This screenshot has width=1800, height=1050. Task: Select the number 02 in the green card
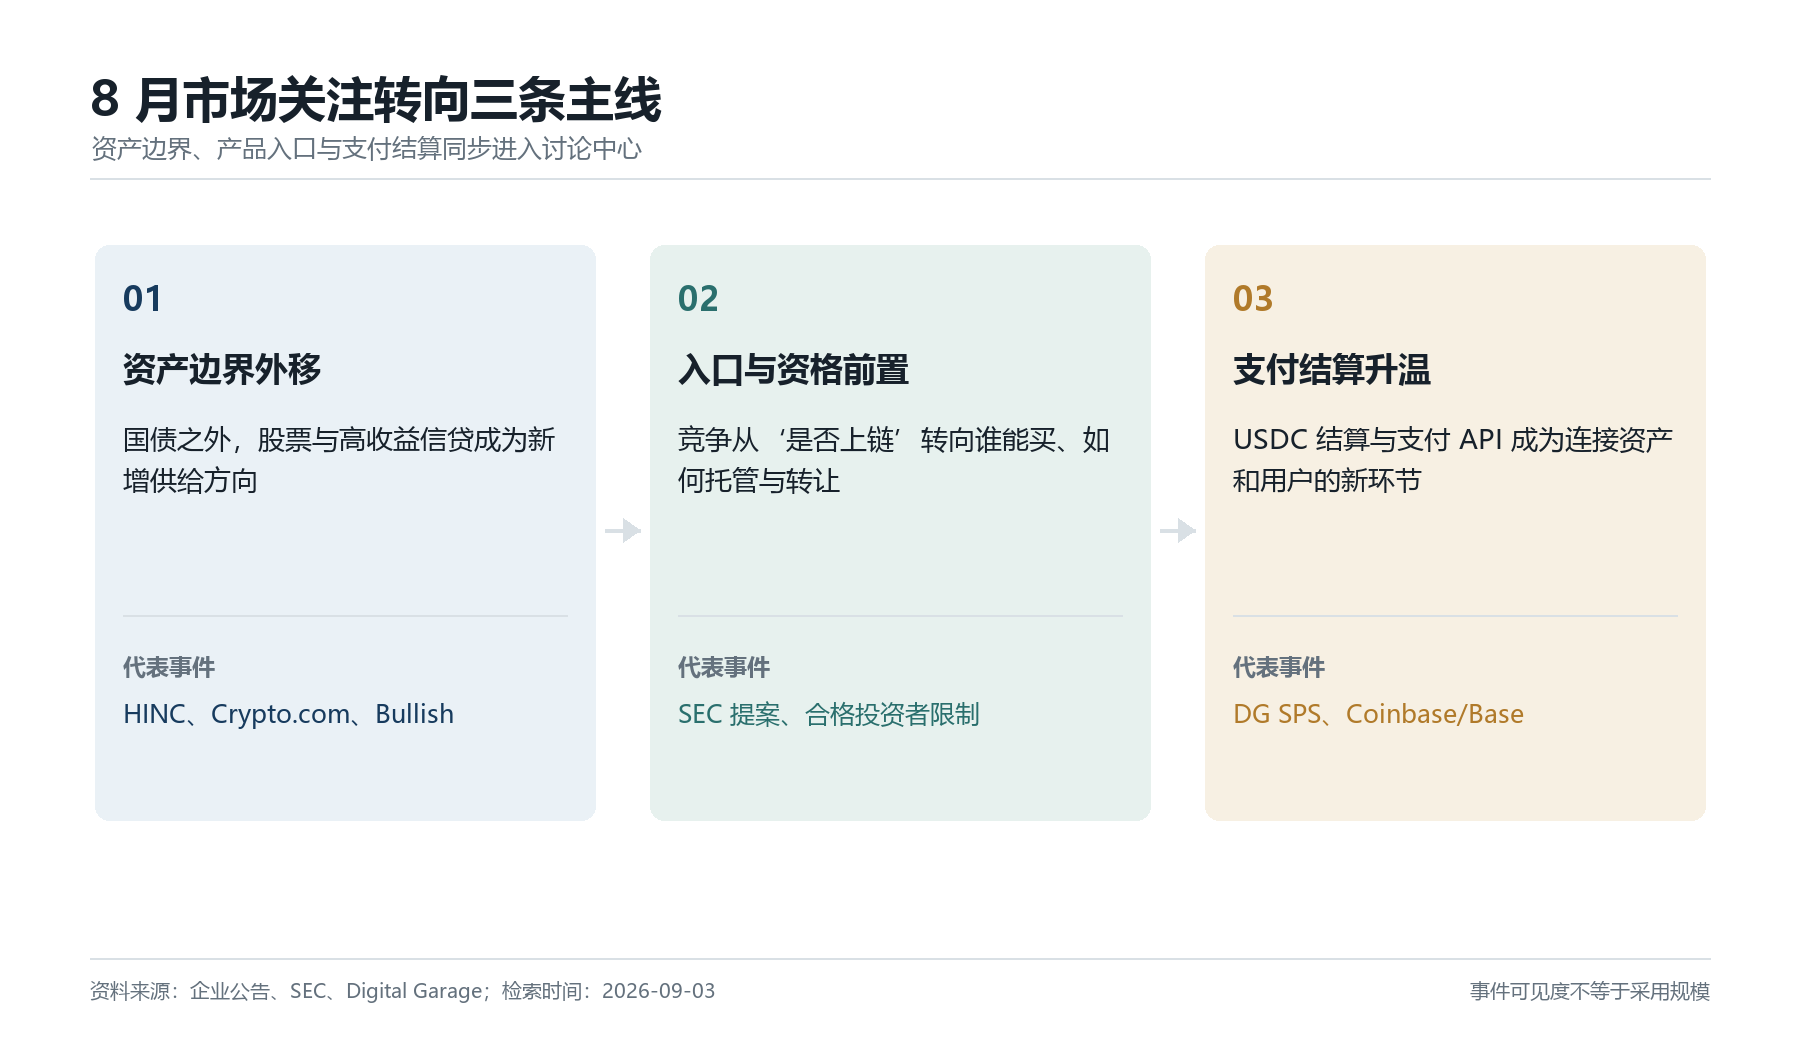pyautogui.click(x=698, y=298)
